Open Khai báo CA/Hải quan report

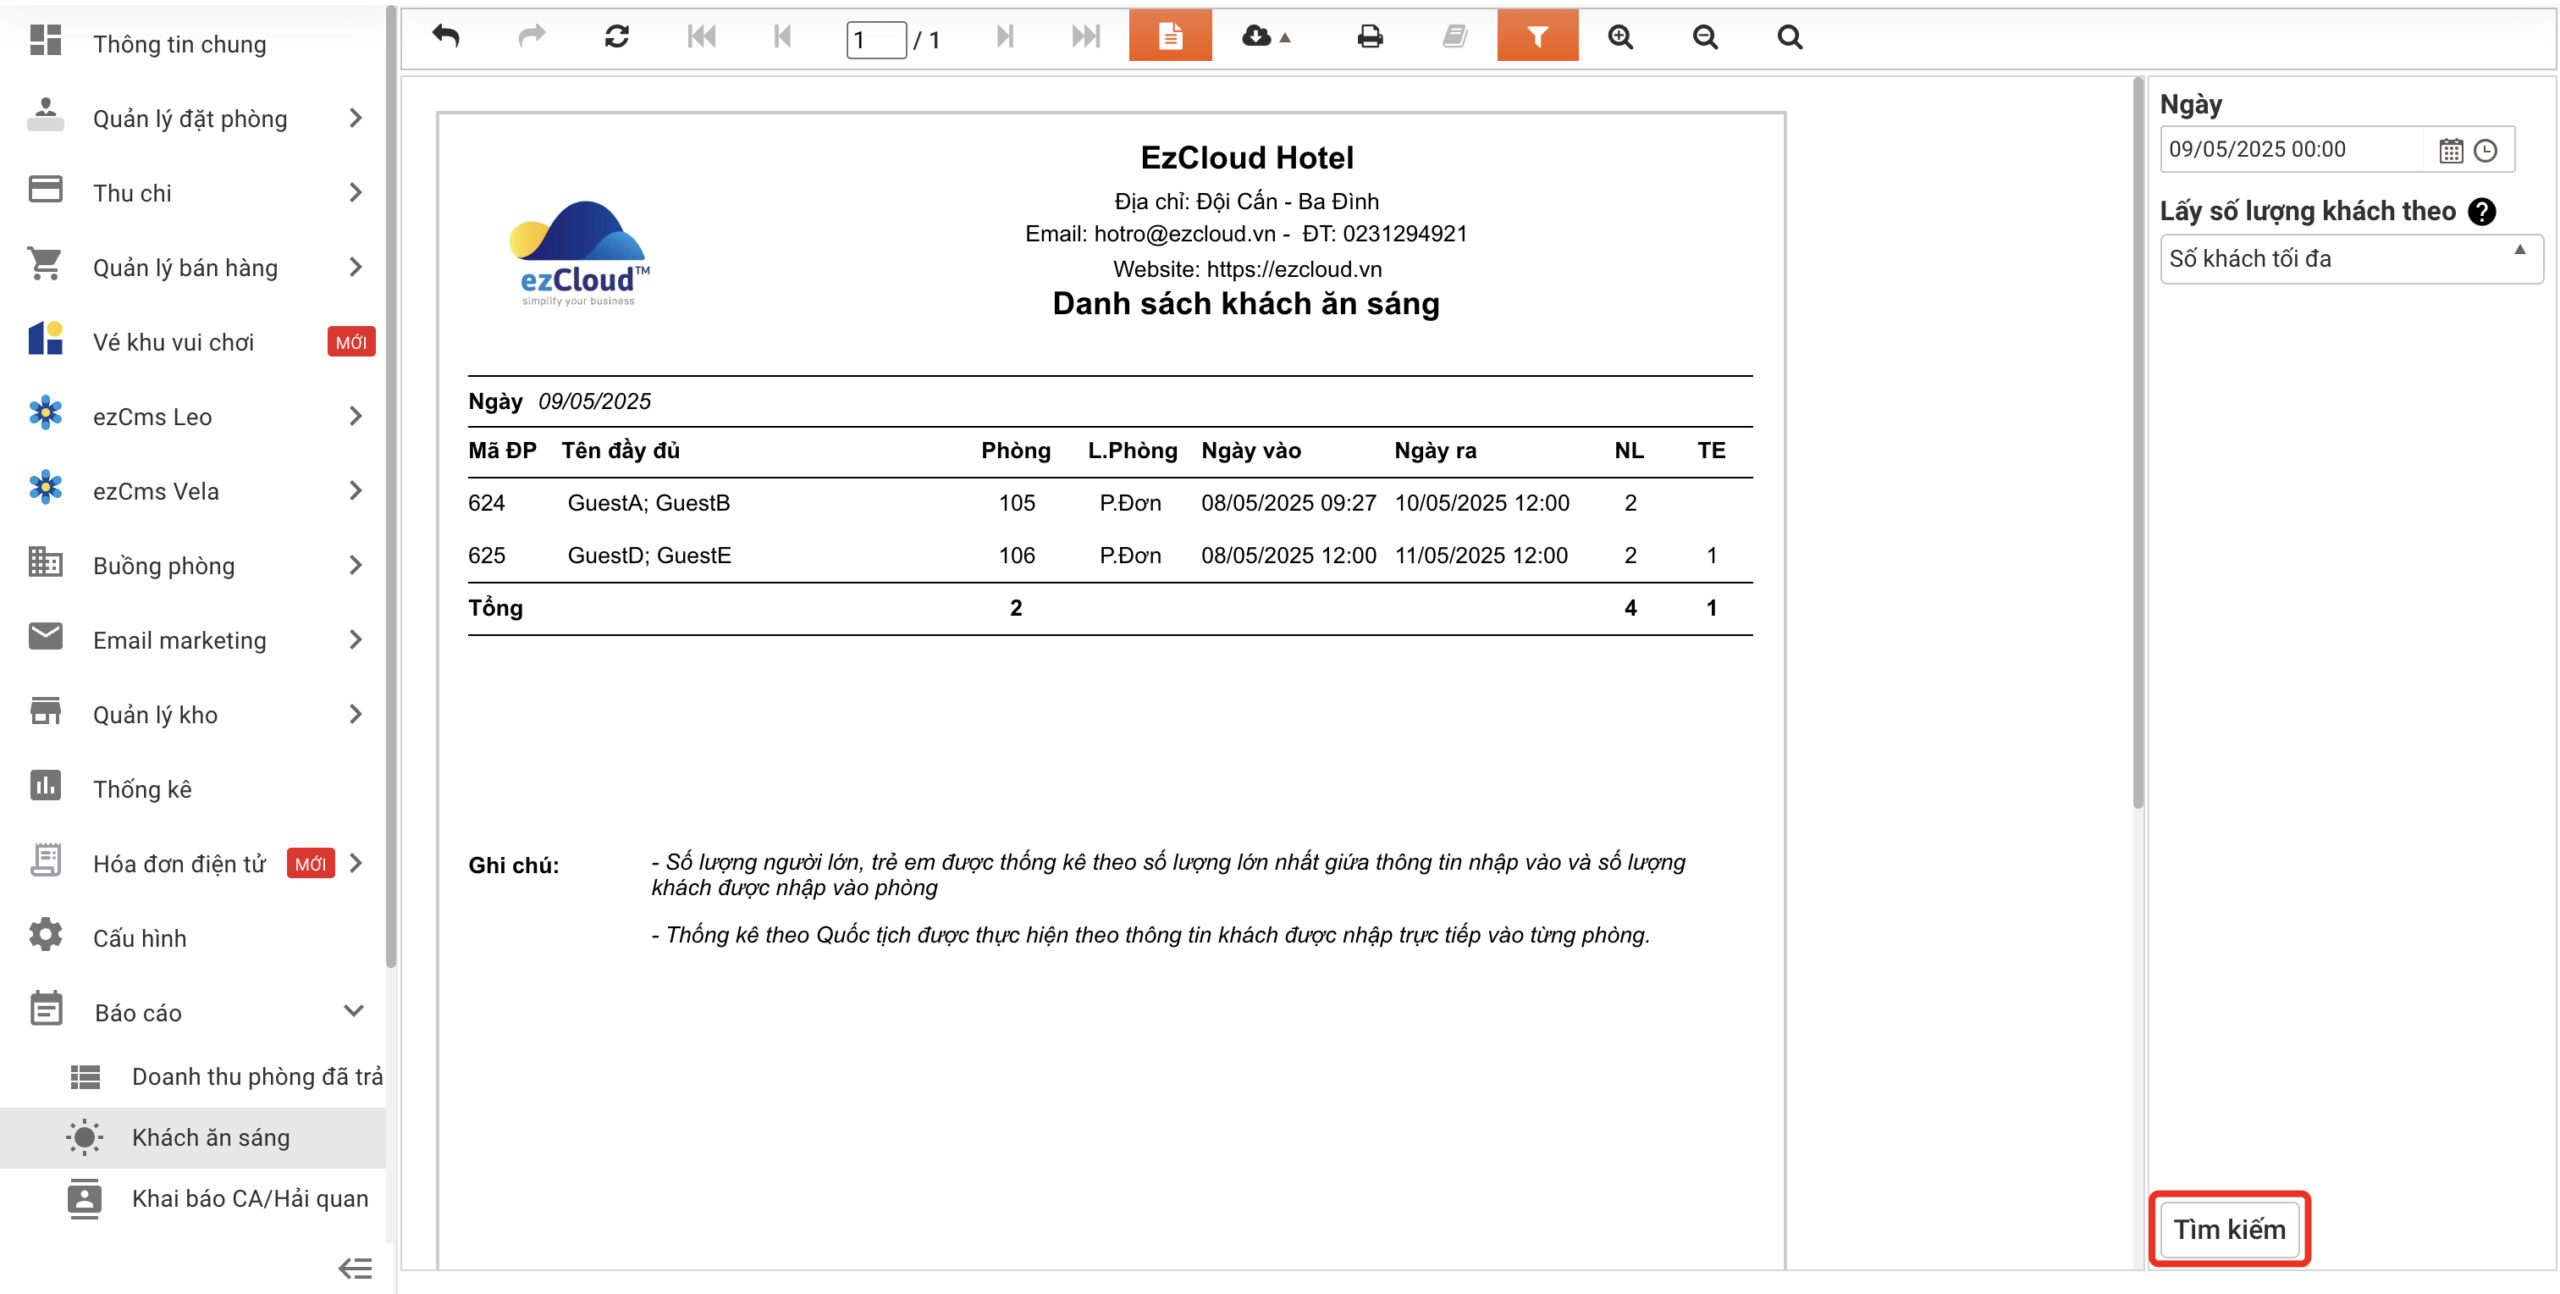(x=249, y=1198)
